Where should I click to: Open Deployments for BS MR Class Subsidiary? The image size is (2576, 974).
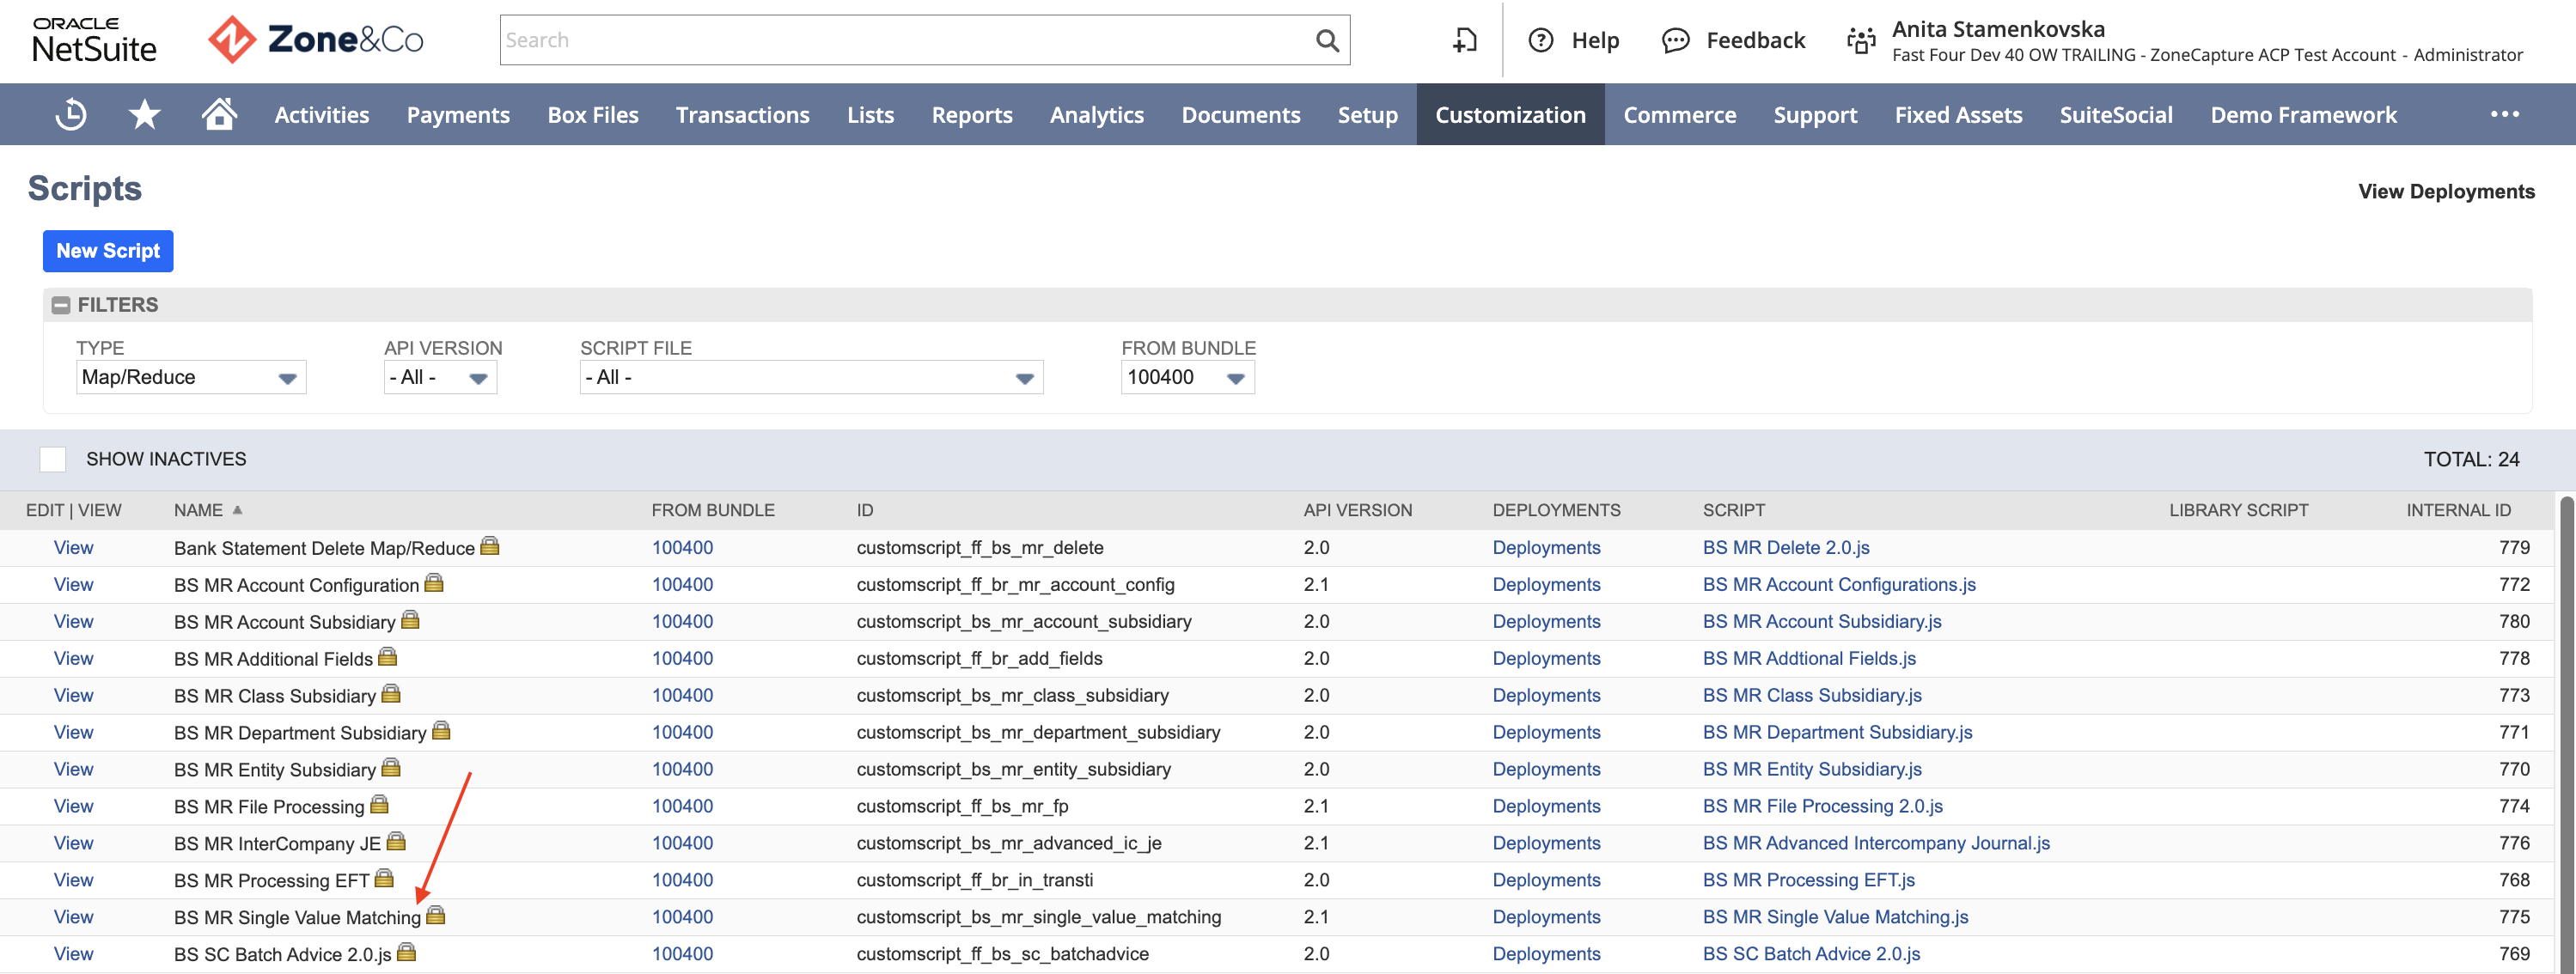(x=1546, y=695)
